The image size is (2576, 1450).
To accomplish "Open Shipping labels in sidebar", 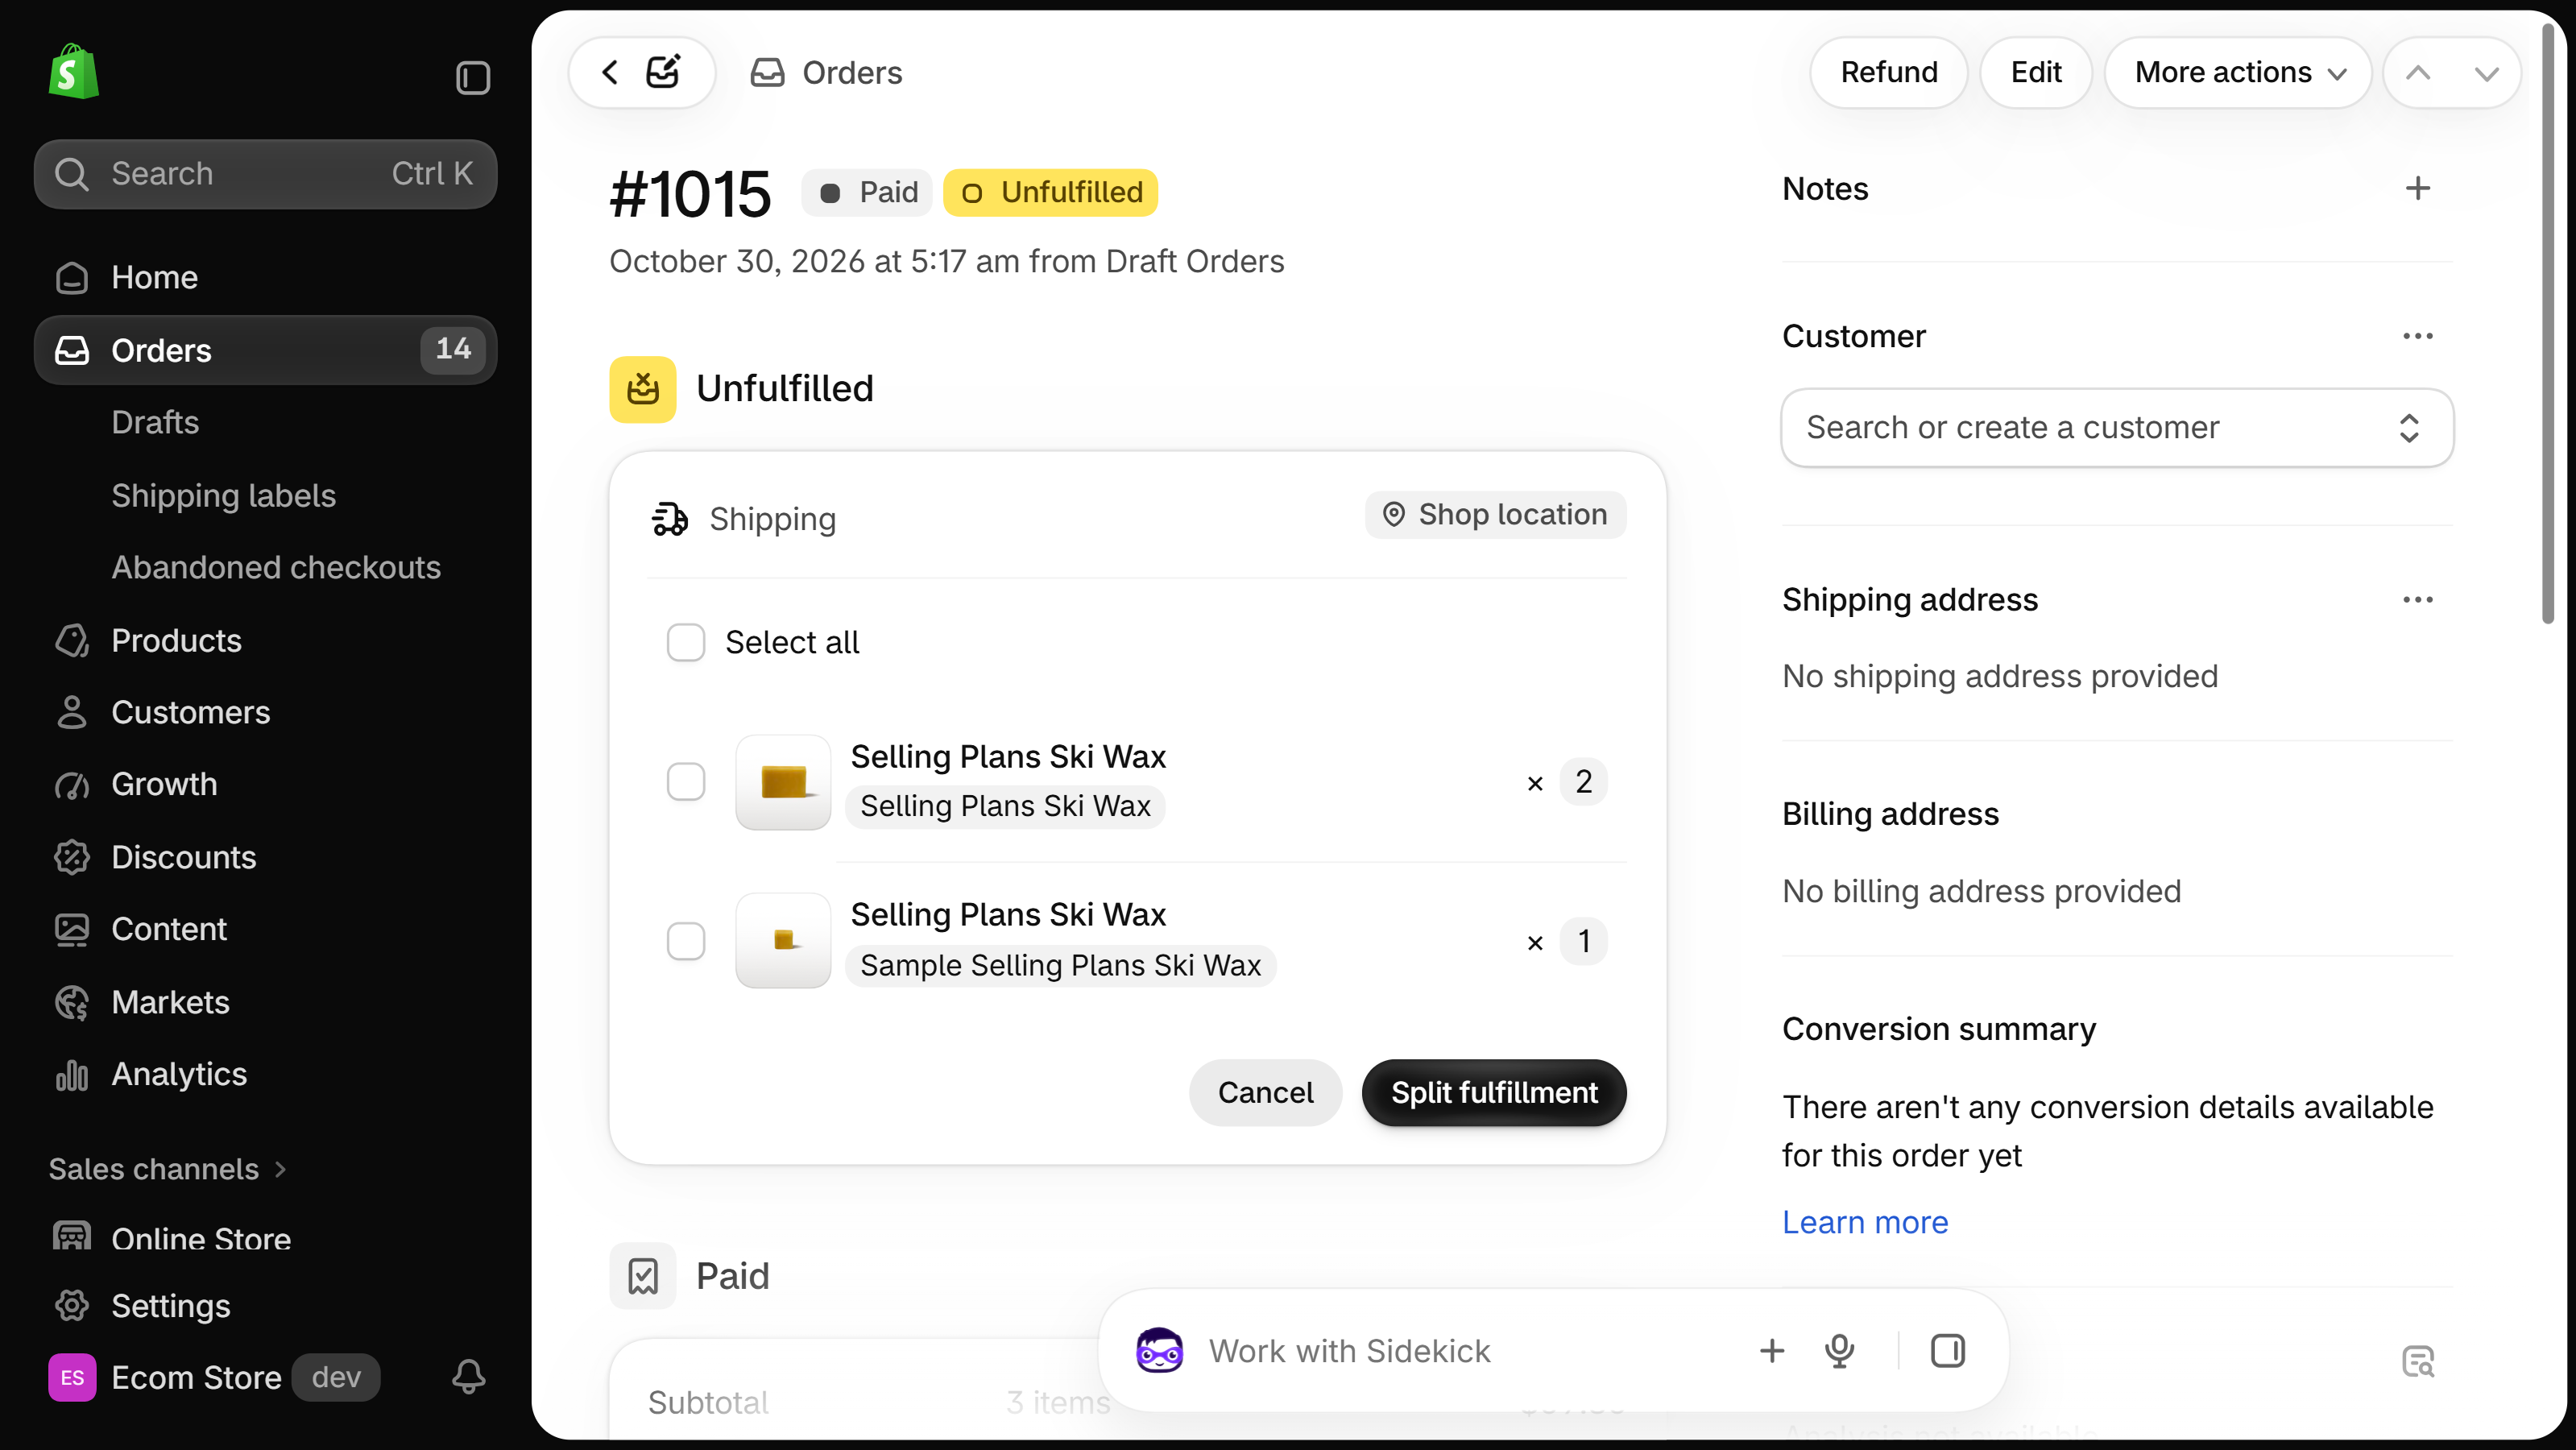I will pyautogui.click(x=223, y=495).
